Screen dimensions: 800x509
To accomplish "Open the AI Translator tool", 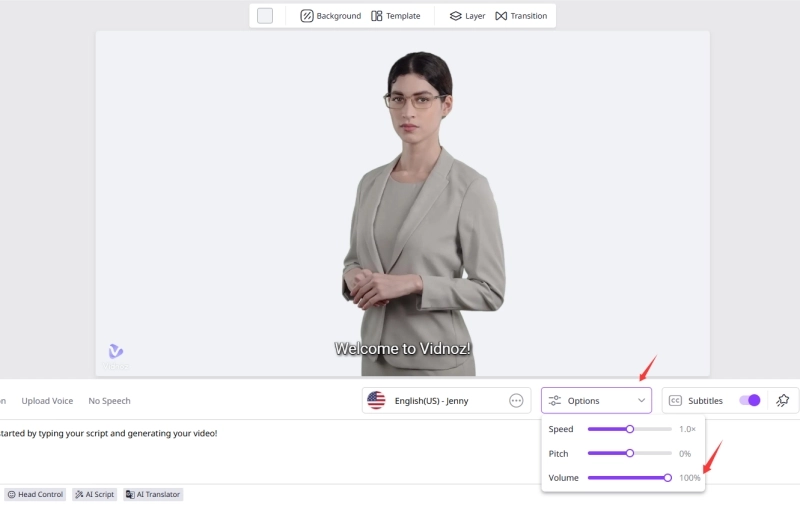I will click(153, 494).
